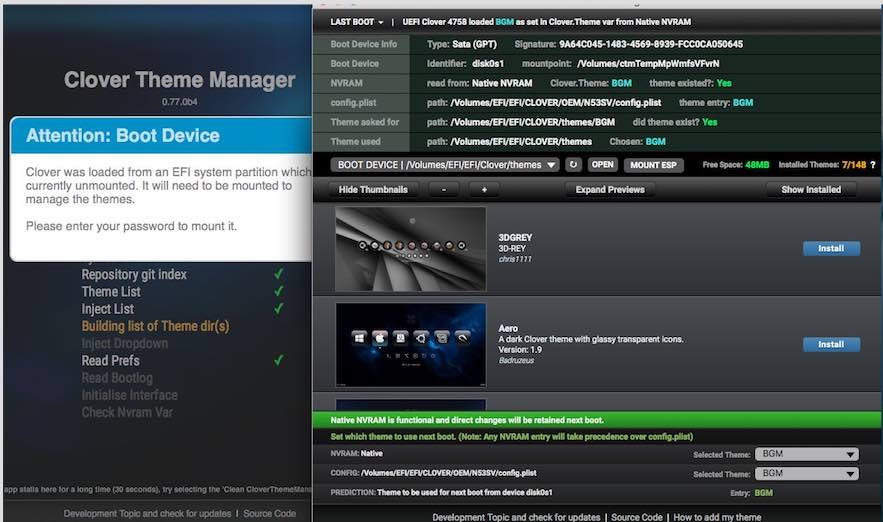This screenshot has height=522, width=883.
Task: Click the Boot Device Info row label
Action: tap(364, 44)
